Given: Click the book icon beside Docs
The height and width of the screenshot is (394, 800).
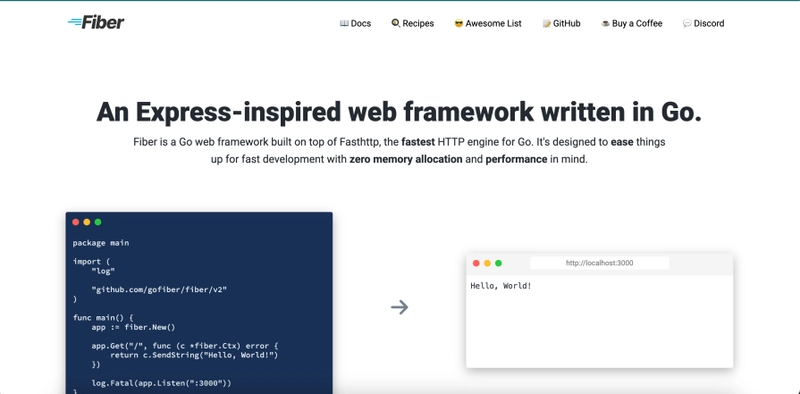Looking at the screenshot, I should click(344, 23).
